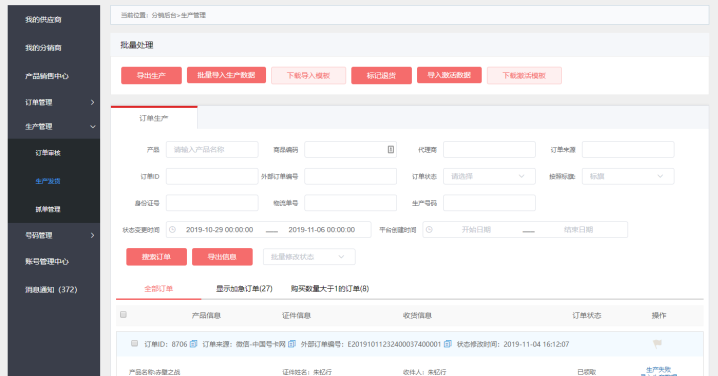Click the 搜索订单 button
This screenshot has width=718, height=376.
pyautogui.click(x=156, y=257)
